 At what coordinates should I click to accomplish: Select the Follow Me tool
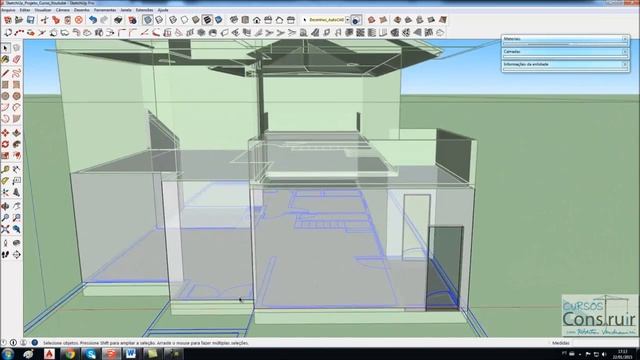[16, 144]
